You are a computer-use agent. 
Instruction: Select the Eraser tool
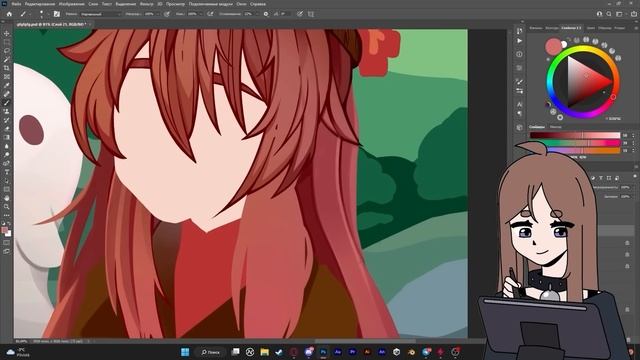7,129
